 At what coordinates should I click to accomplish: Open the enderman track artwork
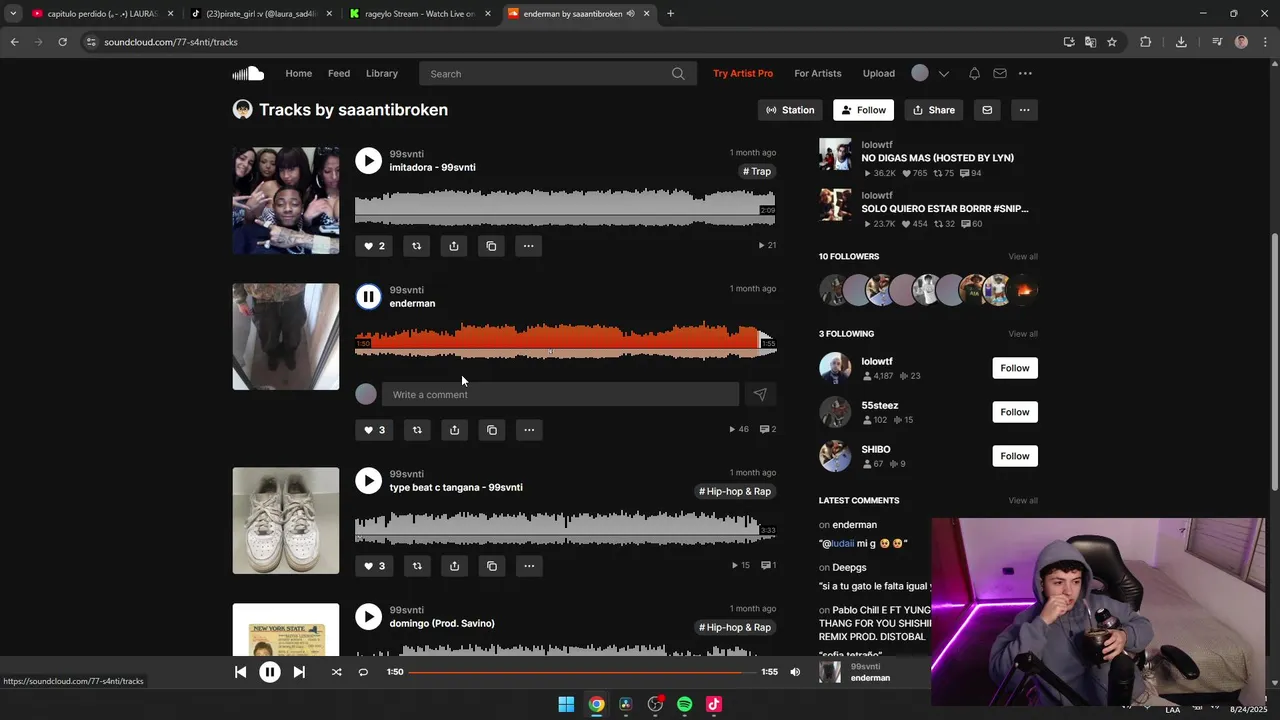click(x=286, y=337)
